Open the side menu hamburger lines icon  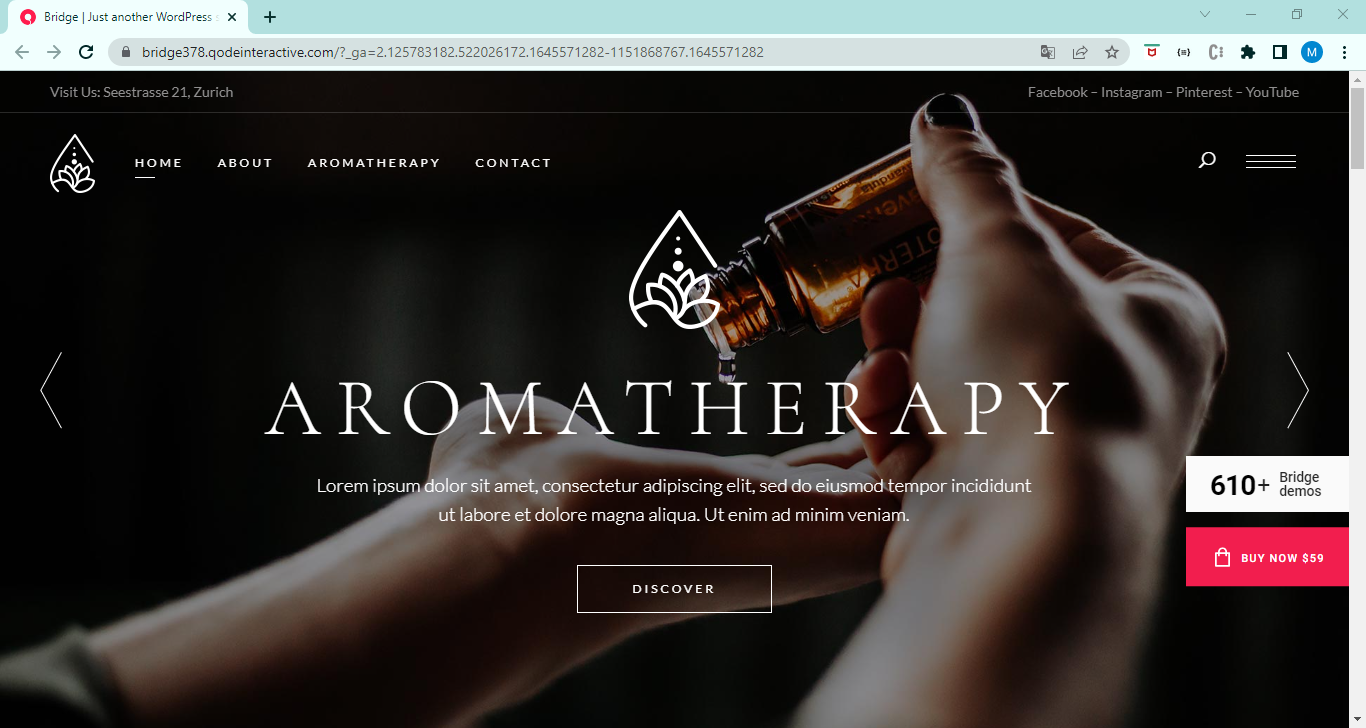click(x=1271, y=161)
